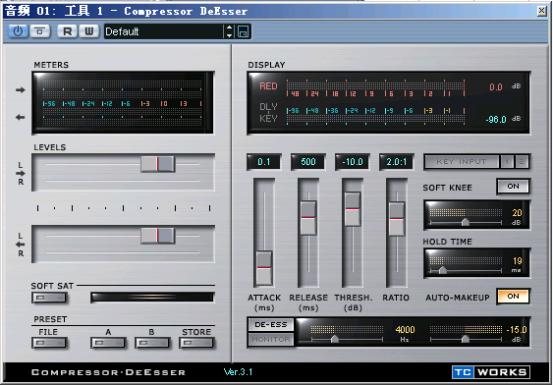Toggle the plugin power bypass button
553x385 pixels.
(x=18, y=31)
